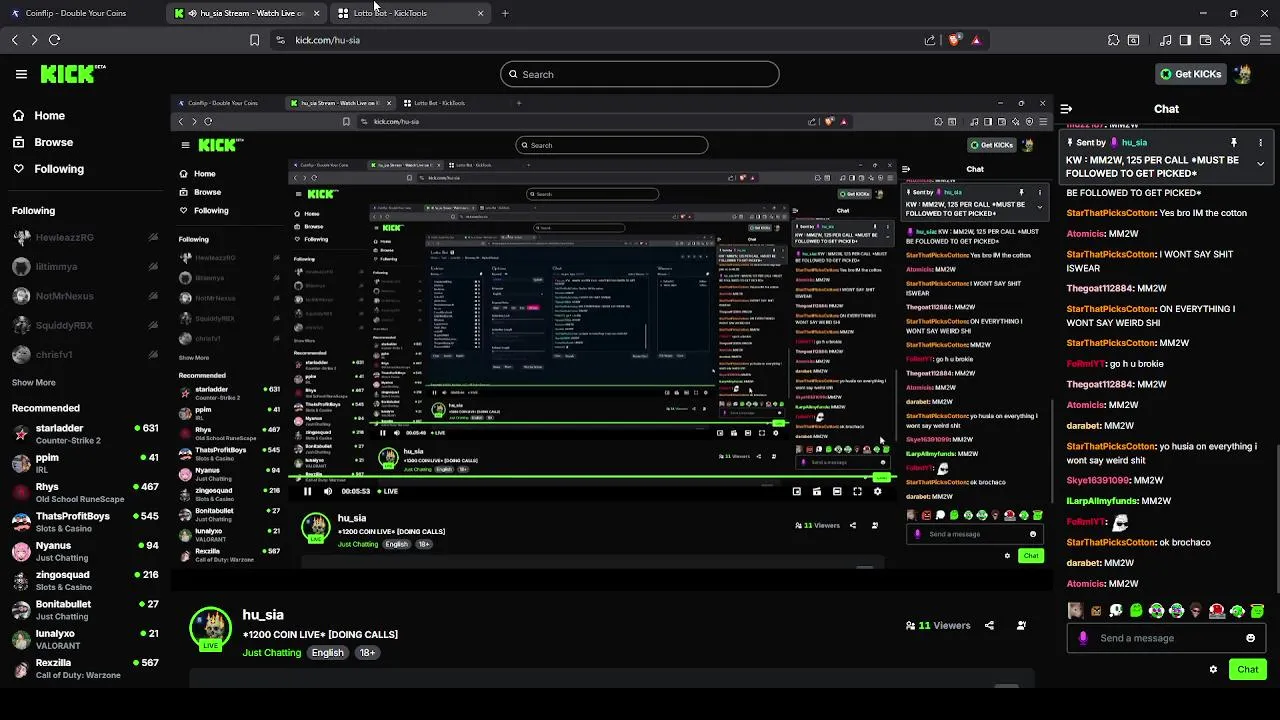Open lunalyxo VALORANT channel

click(85, 639)
